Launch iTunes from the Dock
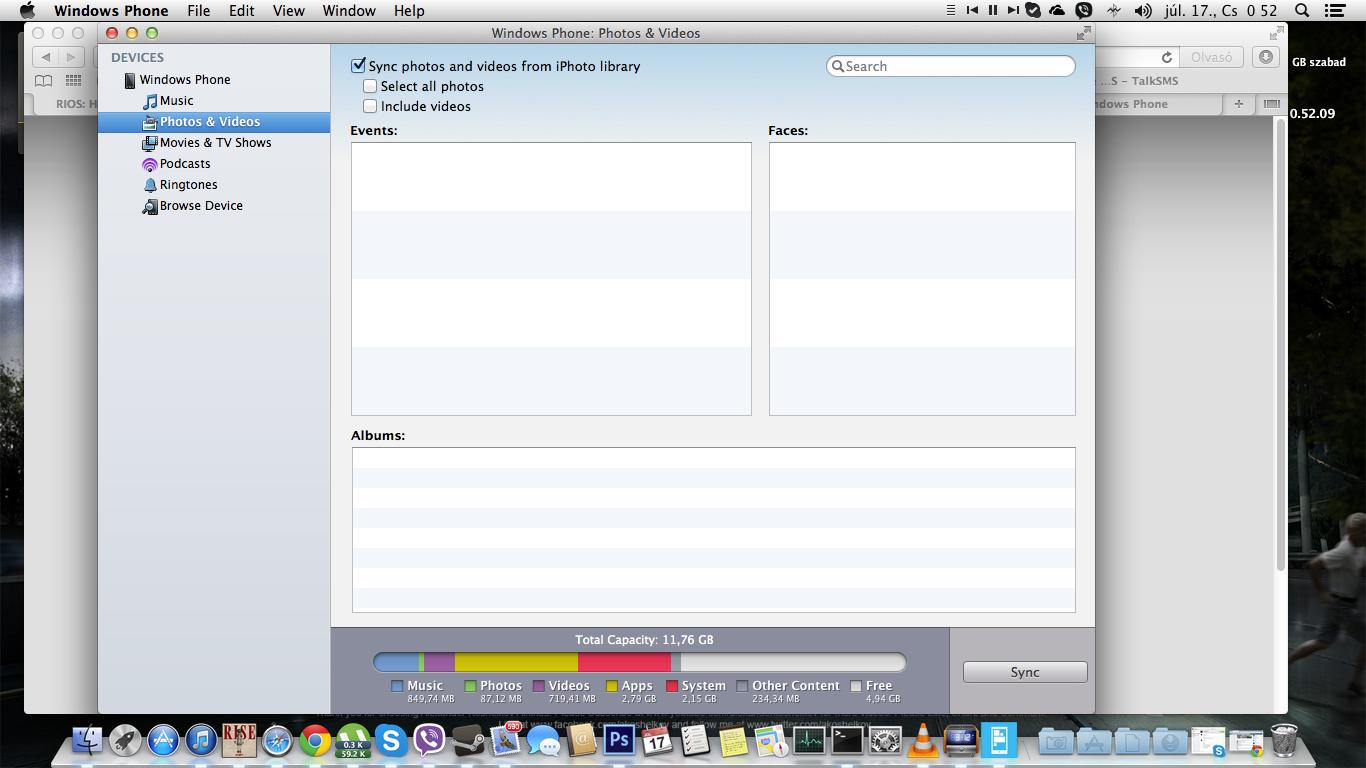The image size is (1366, 768). coord(201,741)
